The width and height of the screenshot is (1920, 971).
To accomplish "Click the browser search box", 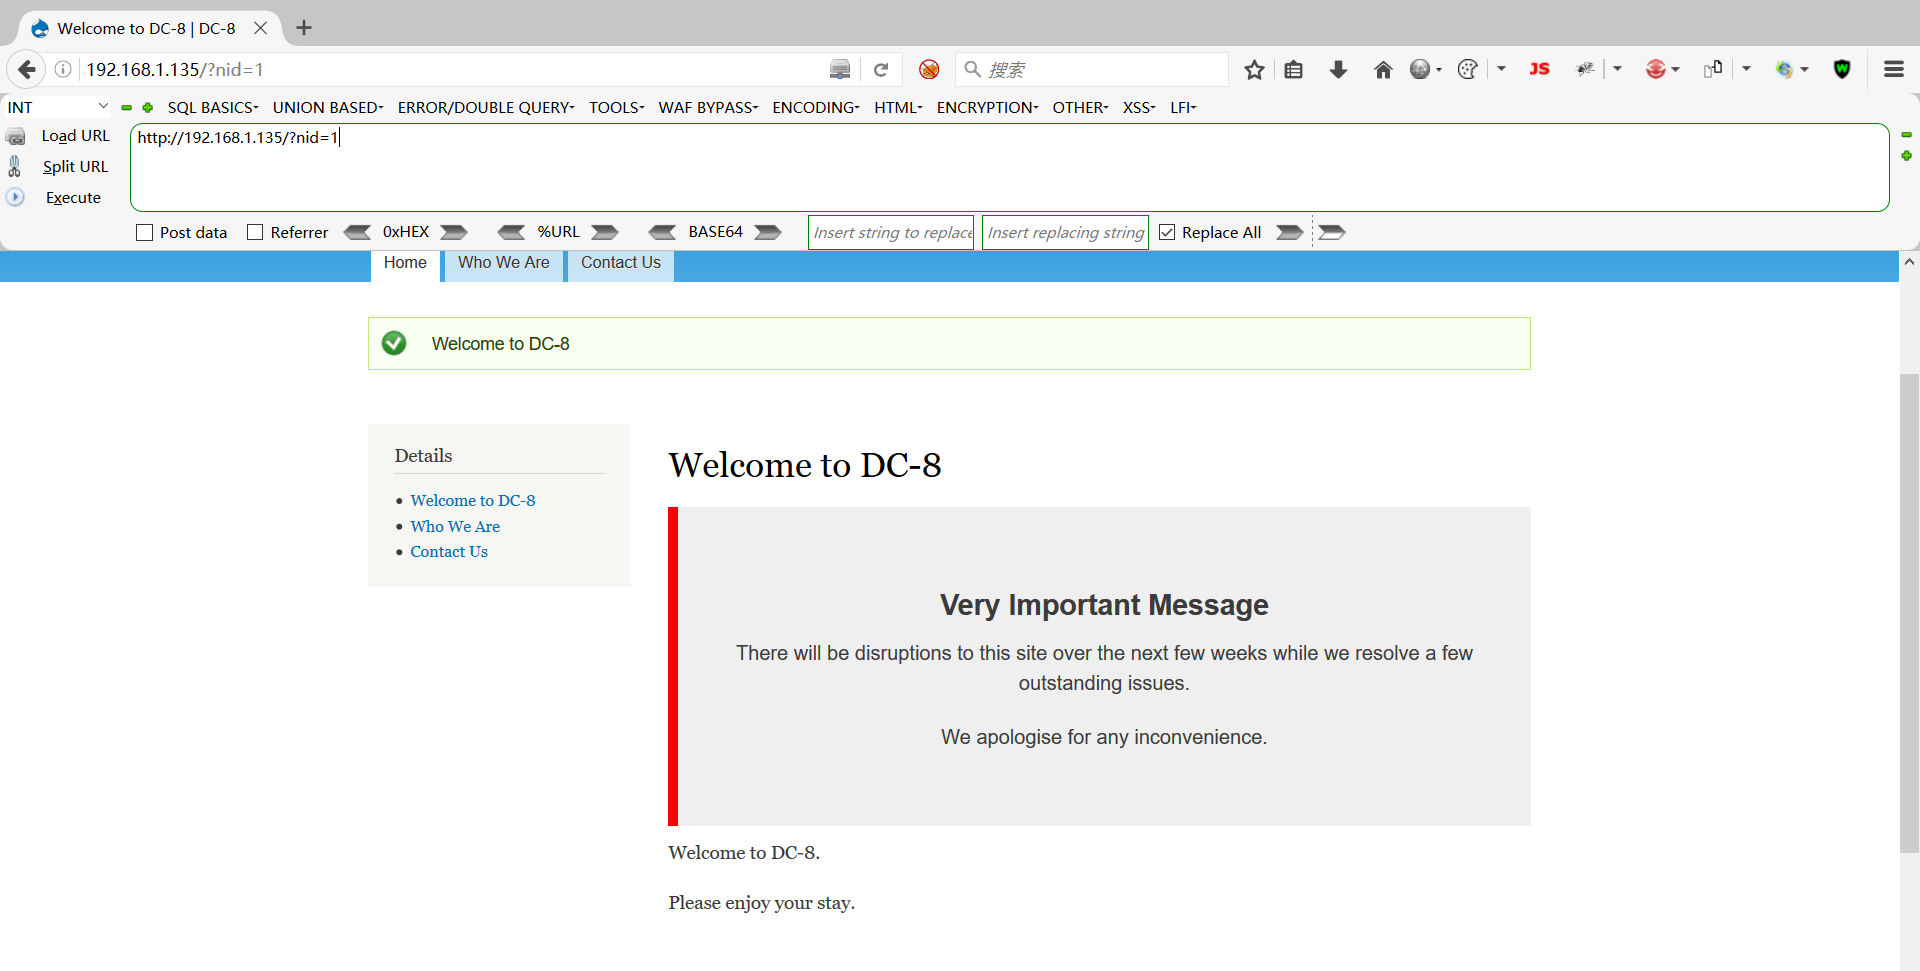I will click(1092, 69).
